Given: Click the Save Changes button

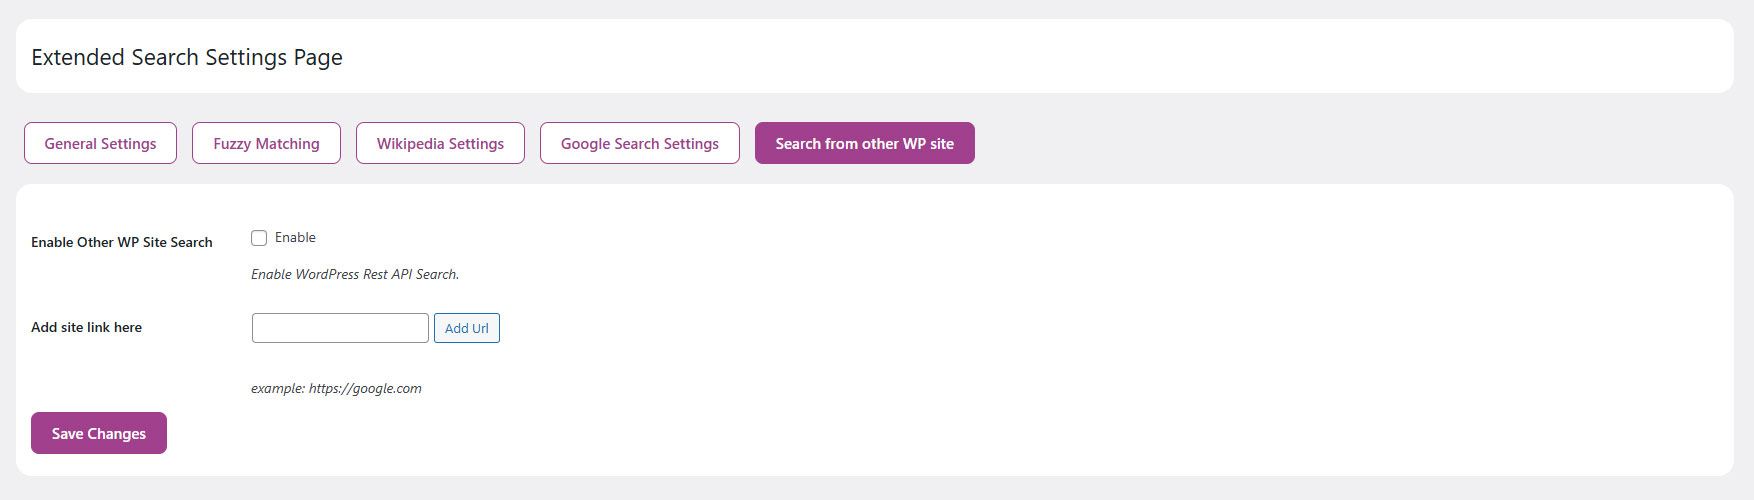Looking at the screenshot, I should point(98,433).
